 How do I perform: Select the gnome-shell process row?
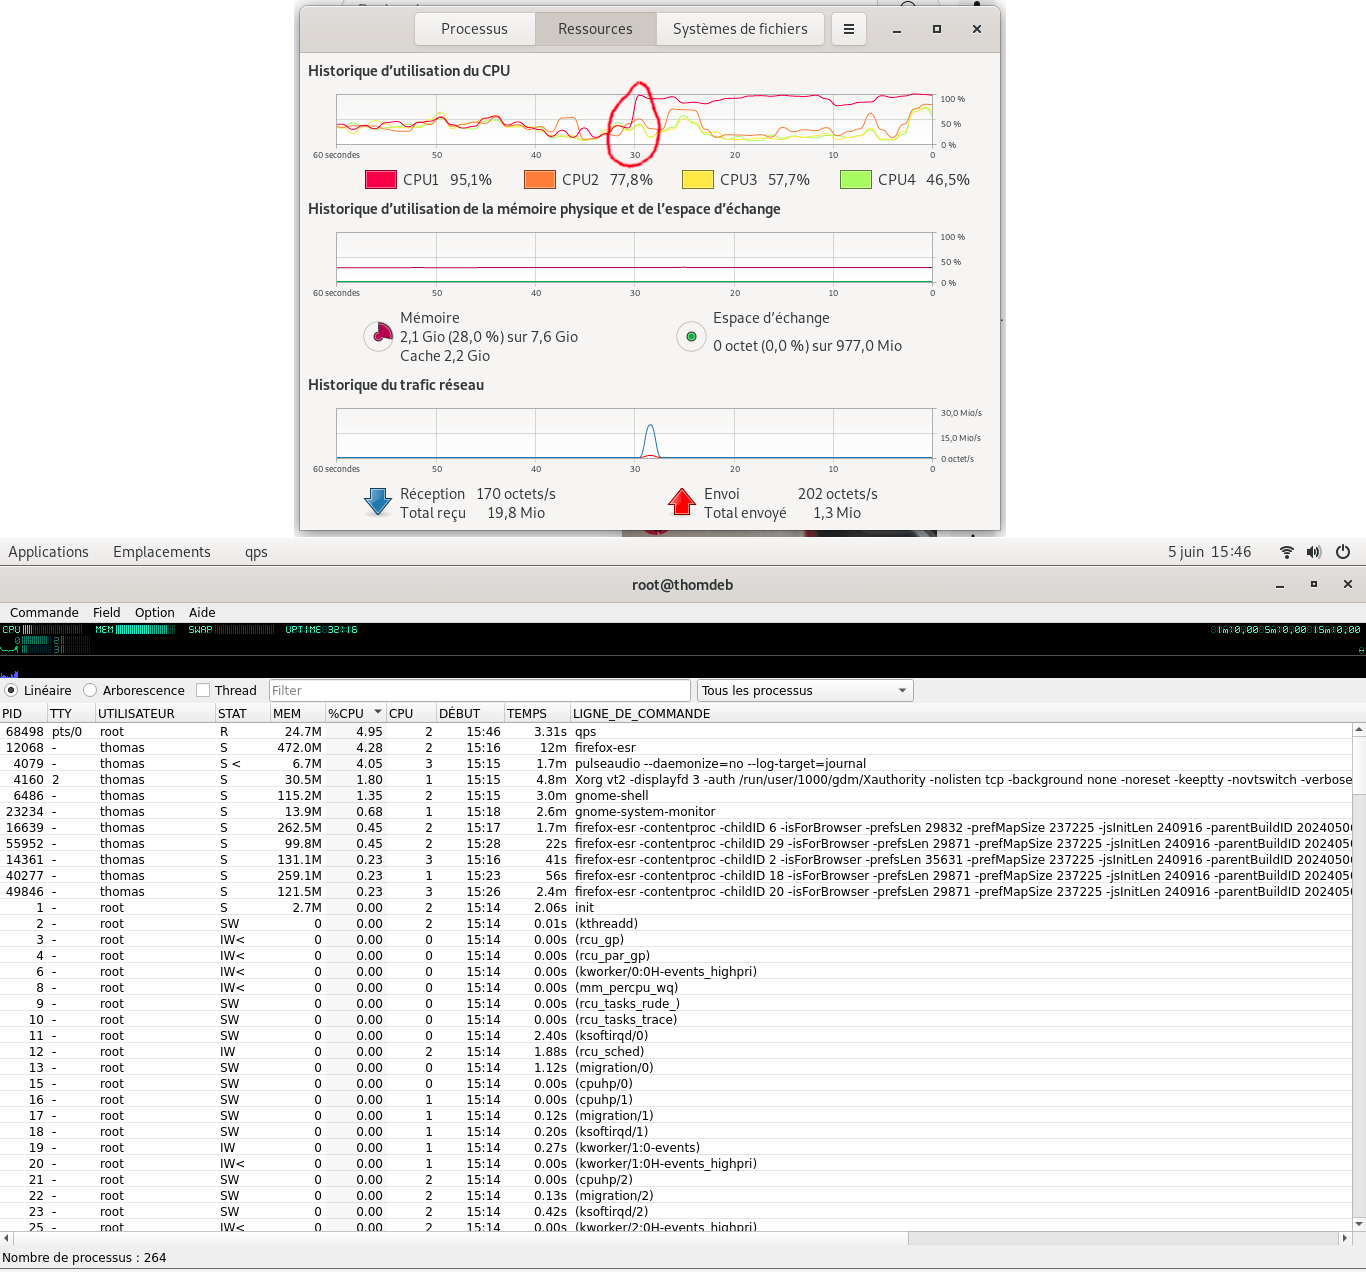click(676, 796)
